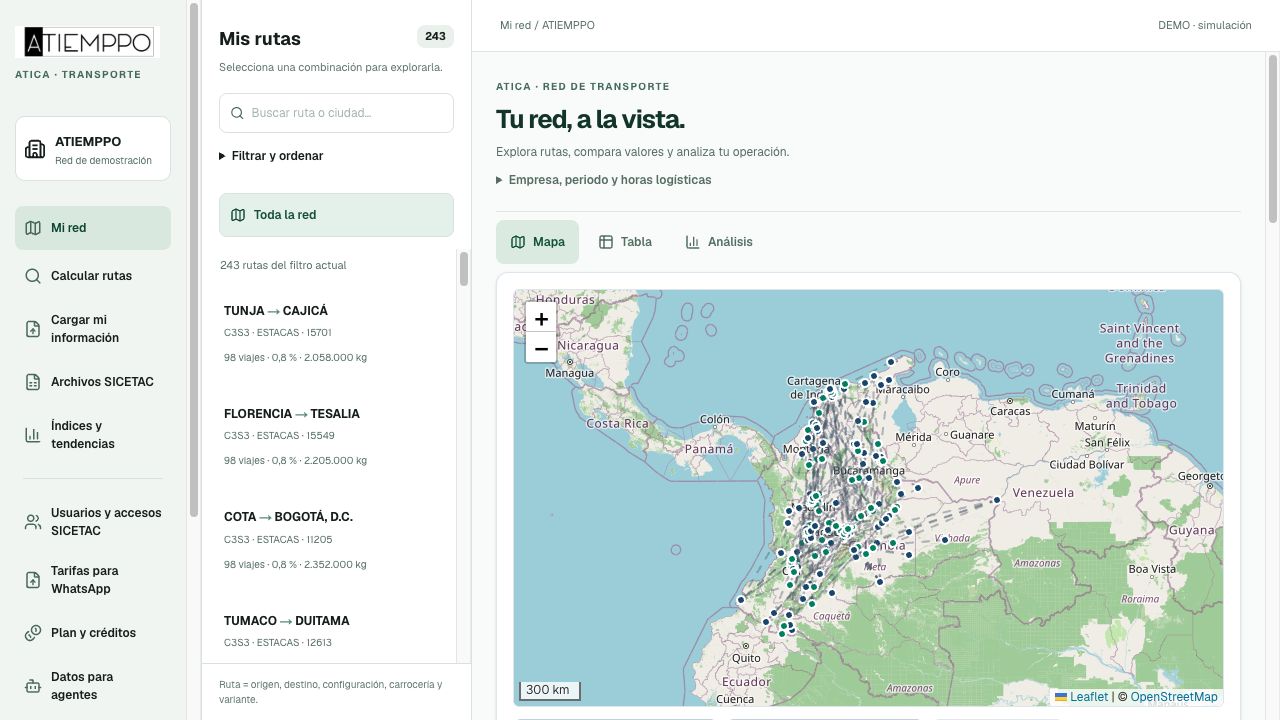Select the TUNJA → CAJICÁ route
1280x720 pixels.
pos(338,336)
